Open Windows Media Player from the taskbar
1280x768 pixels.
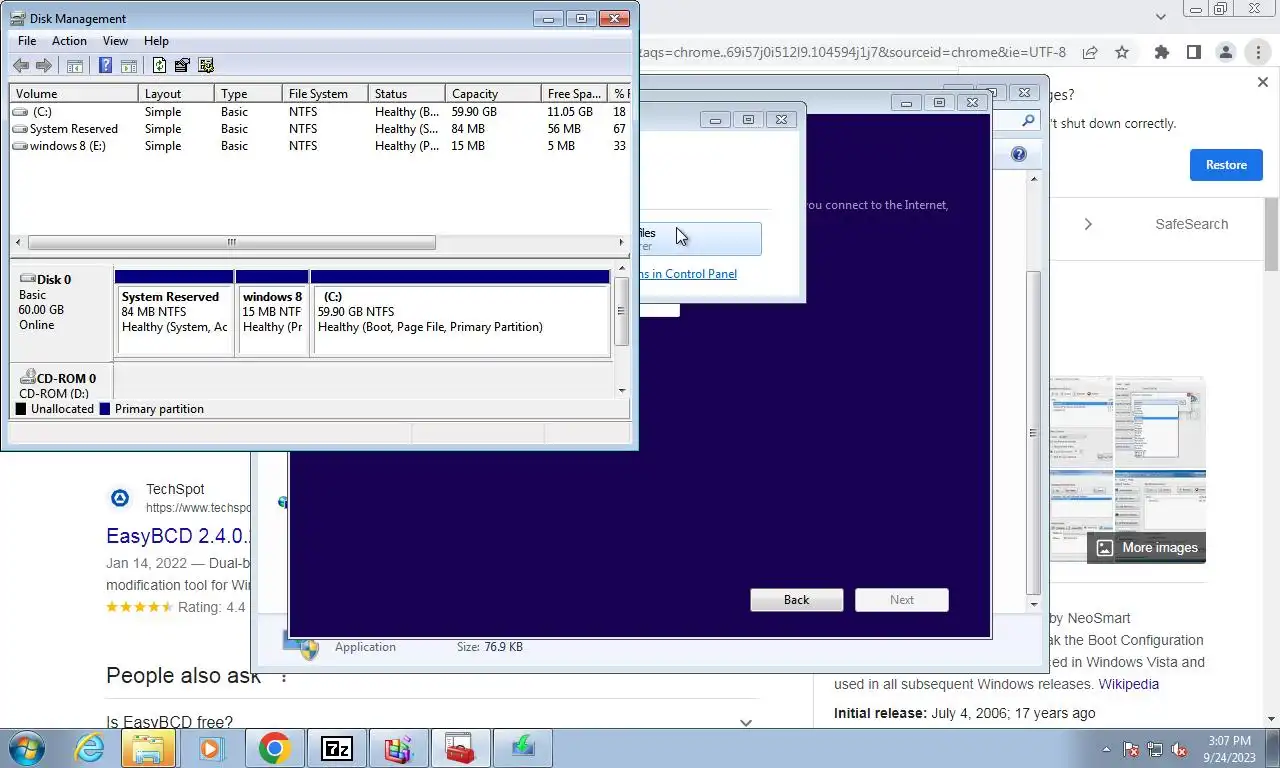[210, 749]
